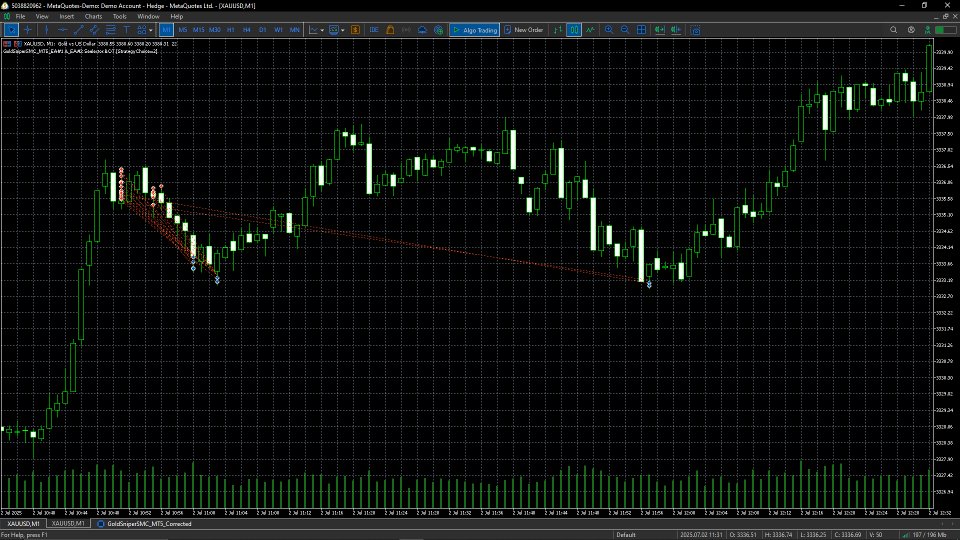Screen dimensions: 960x540
Task: Click the signals radio icon
Action: tap(406, 29)
